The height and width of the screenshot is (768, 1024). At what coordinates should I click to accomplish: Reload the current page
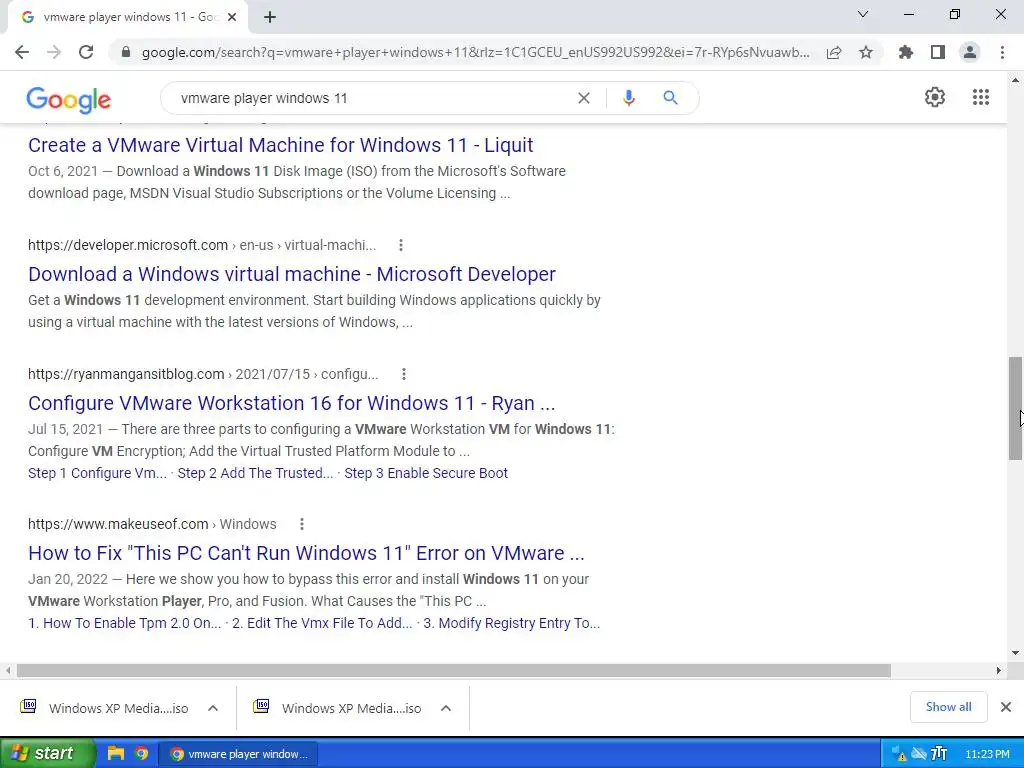click(86, 52)
